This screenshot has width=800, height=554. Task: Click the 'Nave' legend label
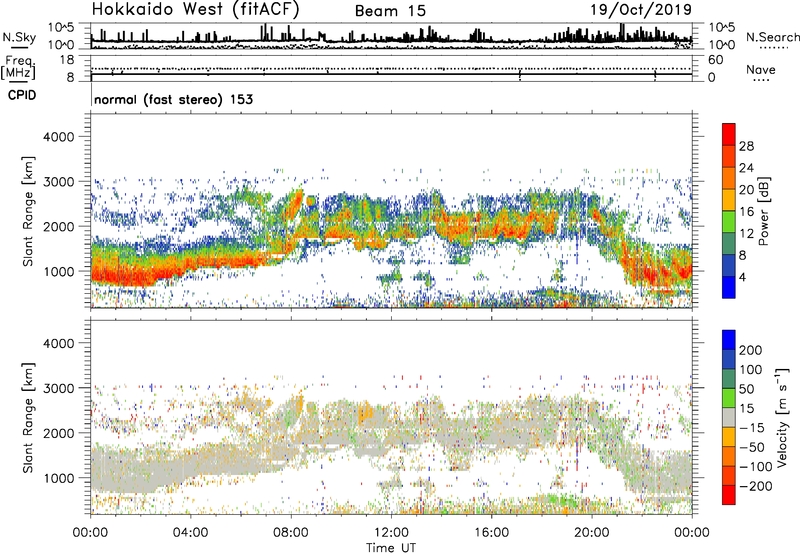pyautogui.click(x=760, y=69)
